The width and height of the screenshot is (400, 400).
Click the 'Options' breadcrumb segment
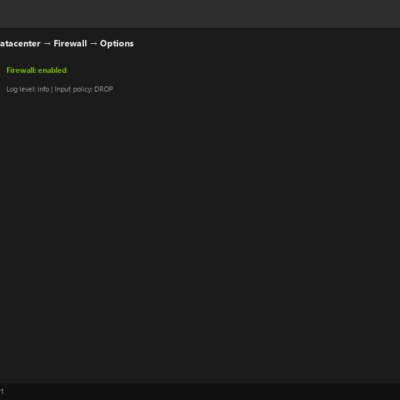tap(117, 44)
